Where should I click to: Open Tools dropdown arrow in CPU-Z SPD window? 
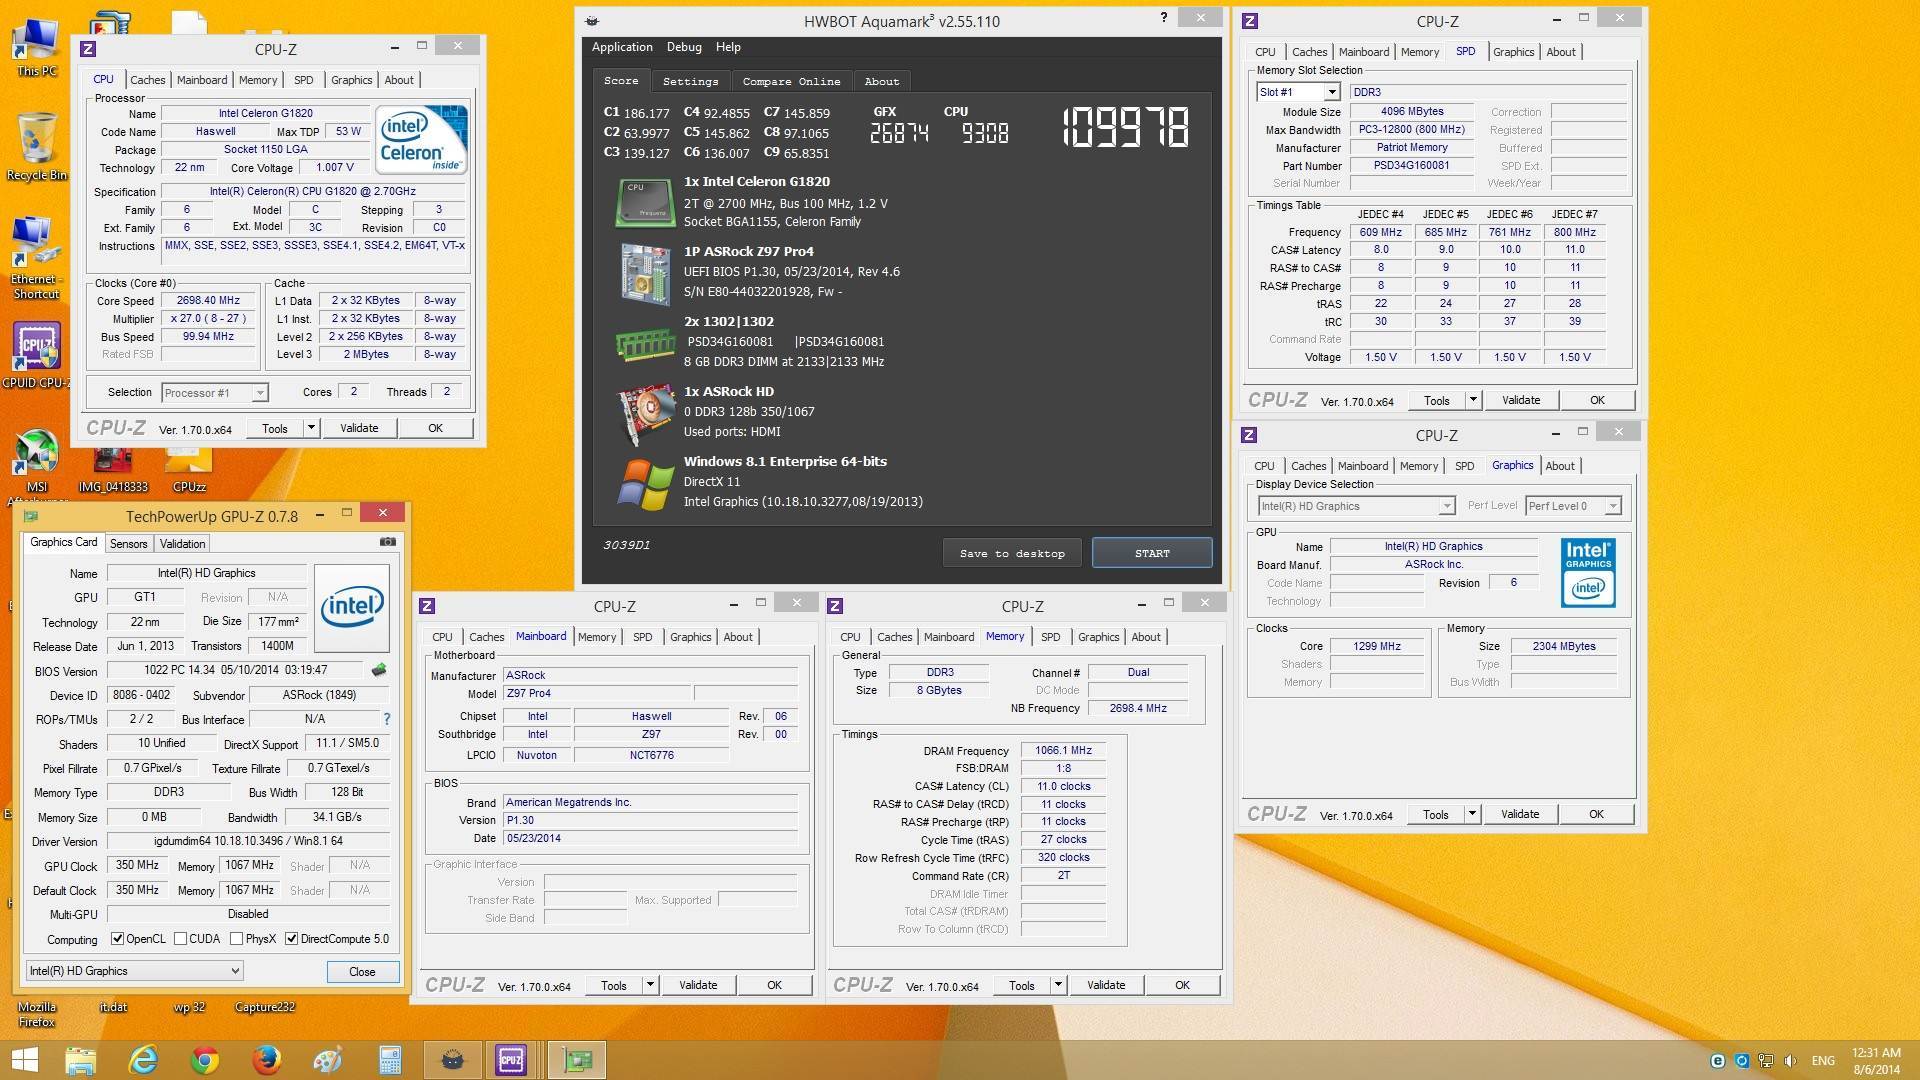pos(1473,400)
